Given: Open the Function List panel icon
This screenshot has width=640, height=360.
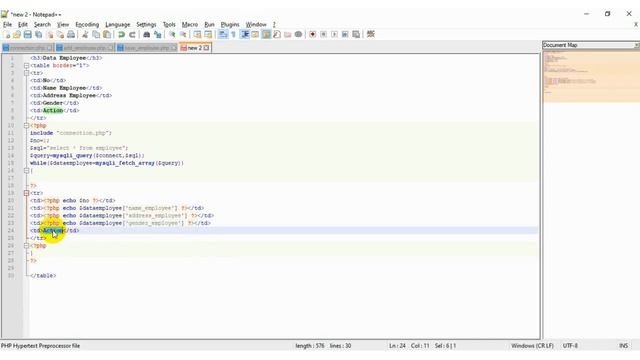Looking at the screenshot, I should tap(277, 35).
